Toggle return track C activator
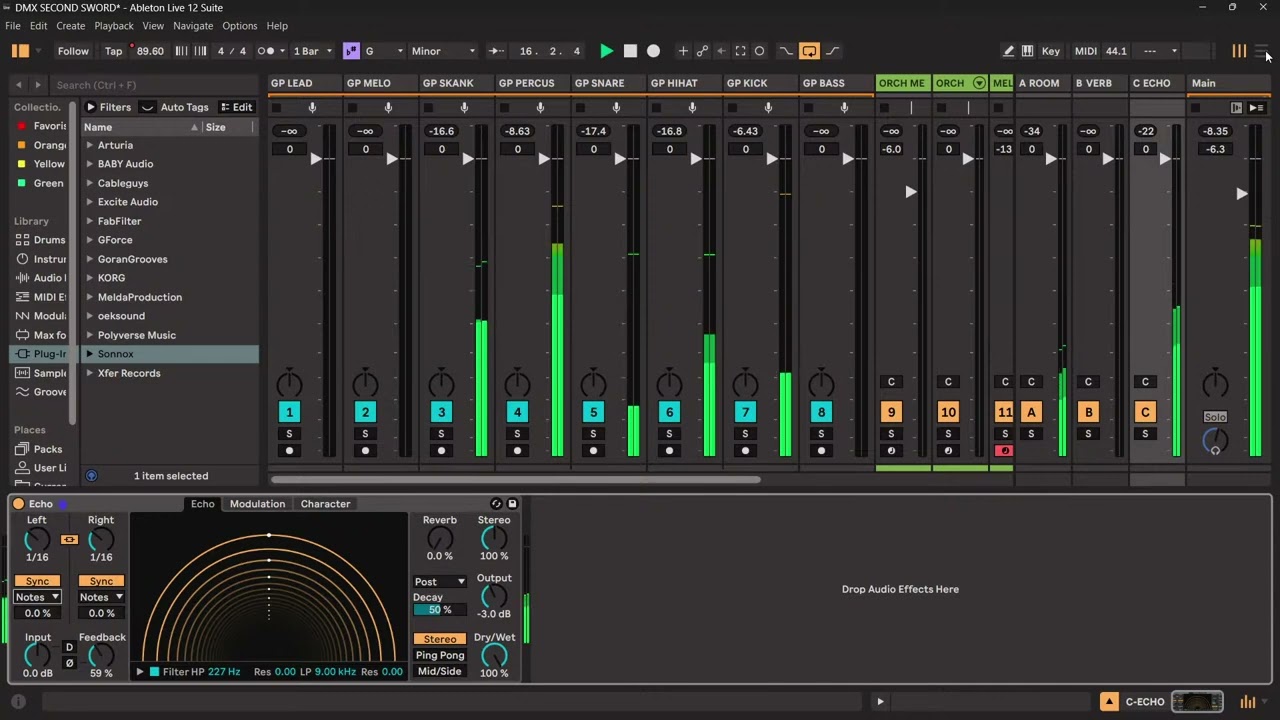Image resolution: width=1280 pixels, height=720 pixels. (x=1145, y=412)
